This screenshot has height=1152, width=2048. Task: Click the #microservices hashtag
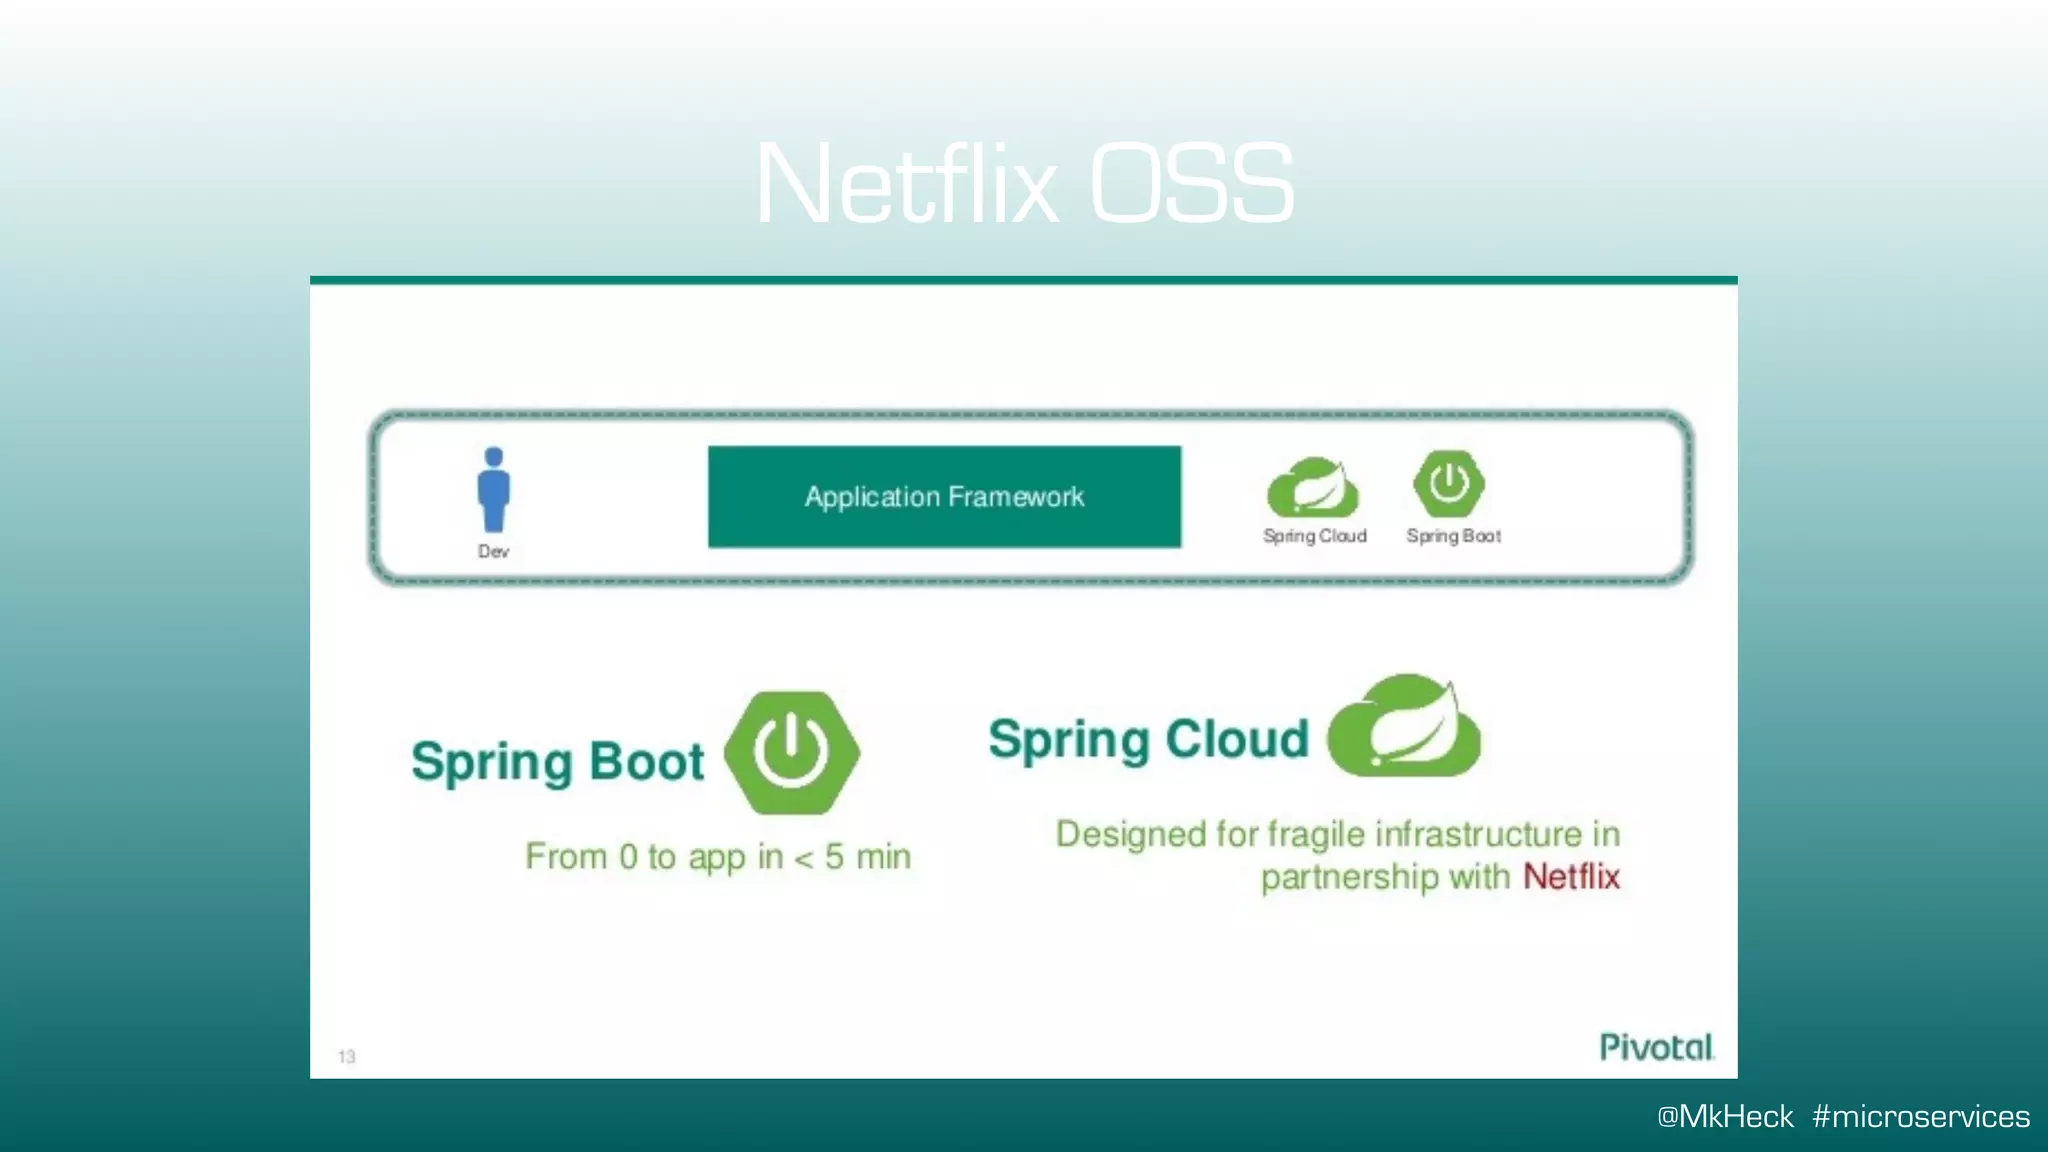1921,1116
